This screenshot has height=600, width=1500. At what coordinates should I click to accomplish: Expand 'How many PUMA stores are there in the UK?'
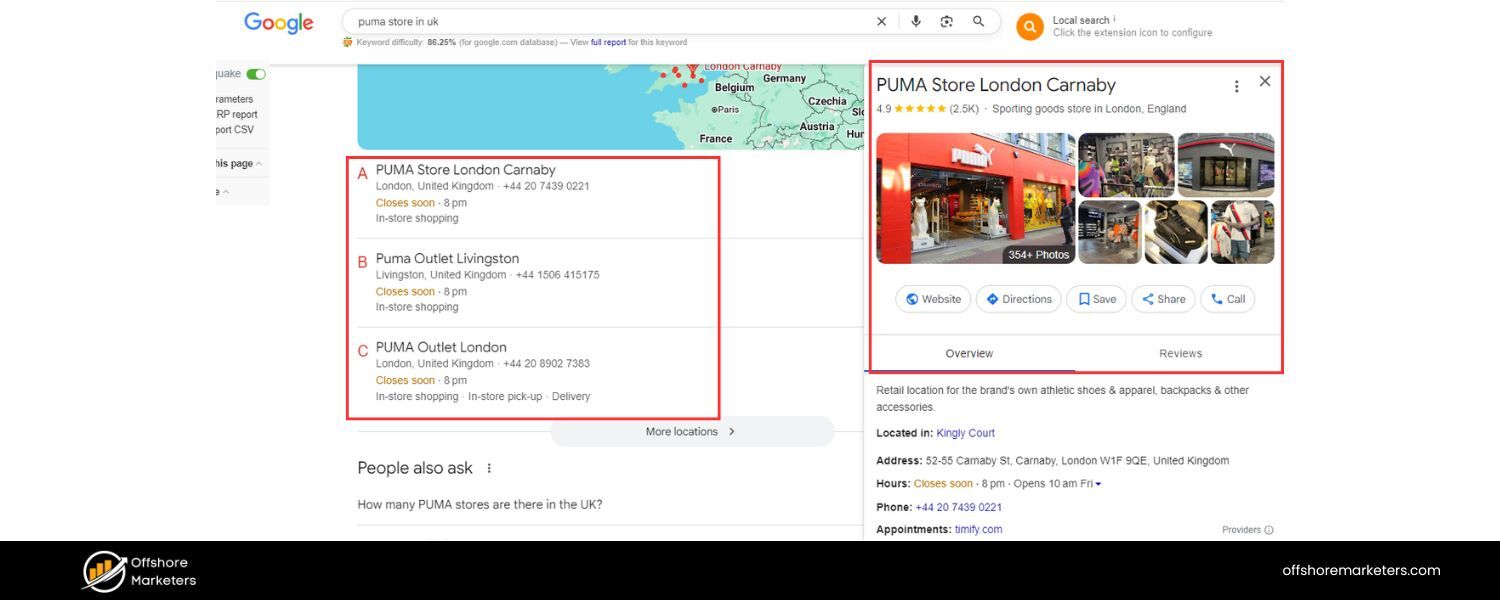(480, 504)
